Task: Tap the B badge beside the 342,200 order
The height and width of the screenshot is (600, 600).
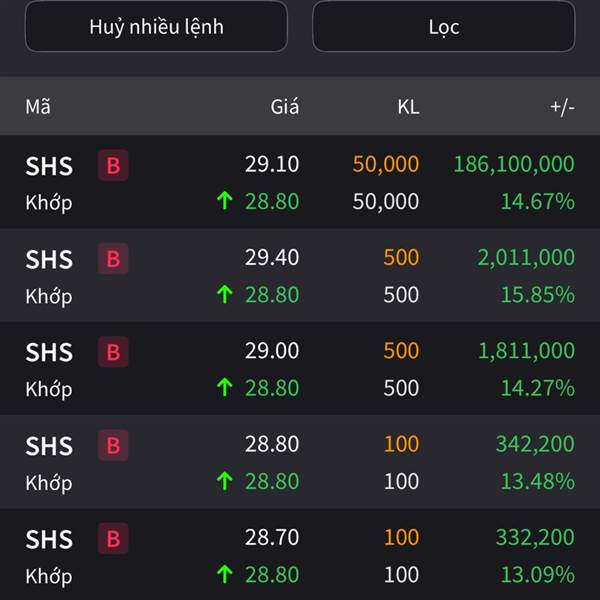Action: tap(113, 445)
